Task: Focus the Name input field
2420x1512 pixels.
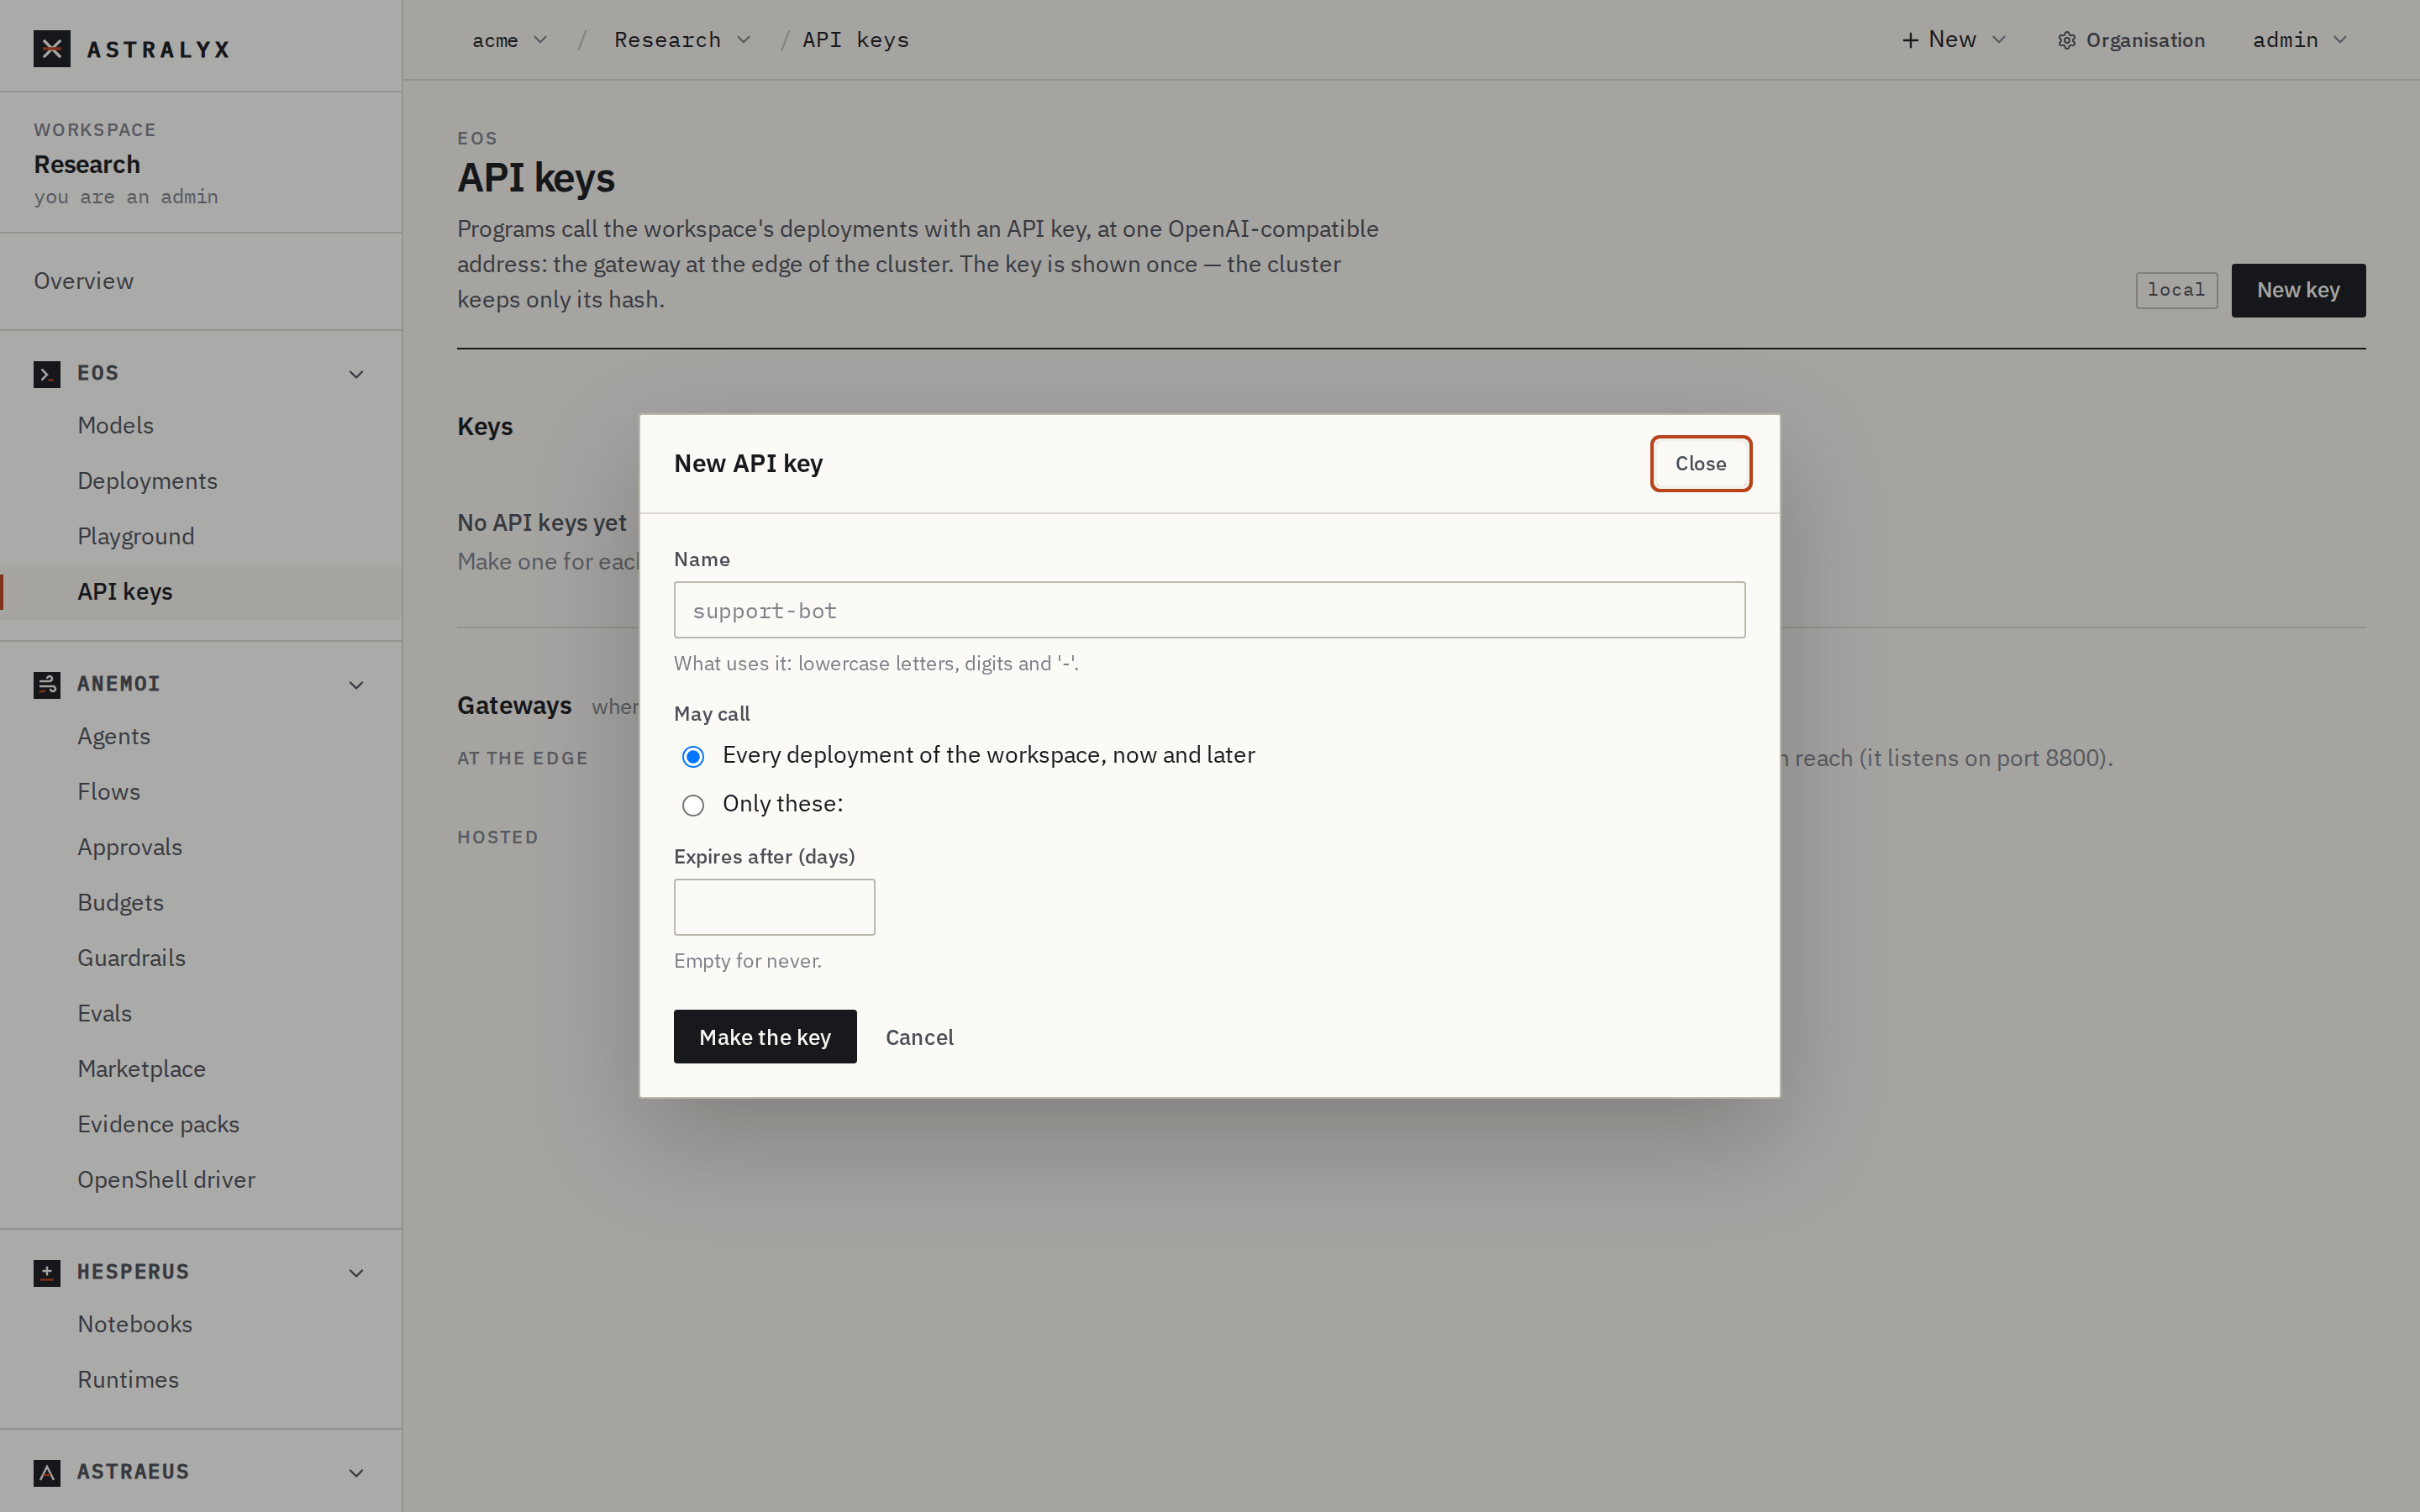Action: [1210, 610]
